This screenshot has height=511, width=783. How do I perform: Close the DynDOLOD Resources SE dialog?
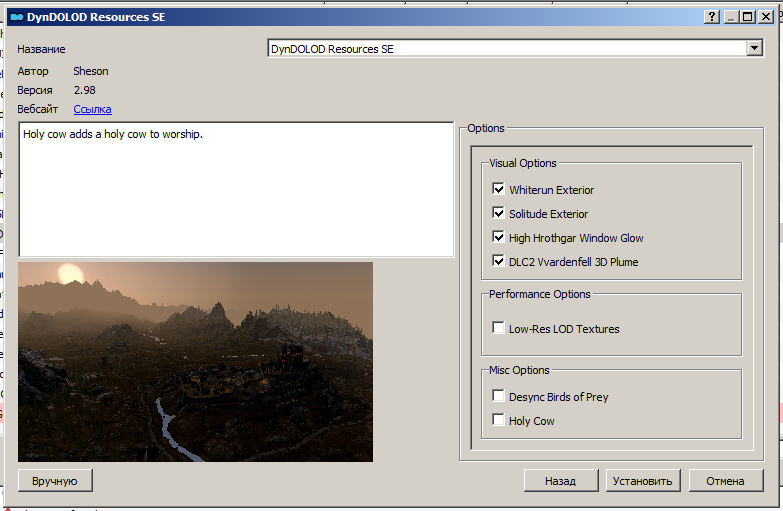(x=766, y=17)
